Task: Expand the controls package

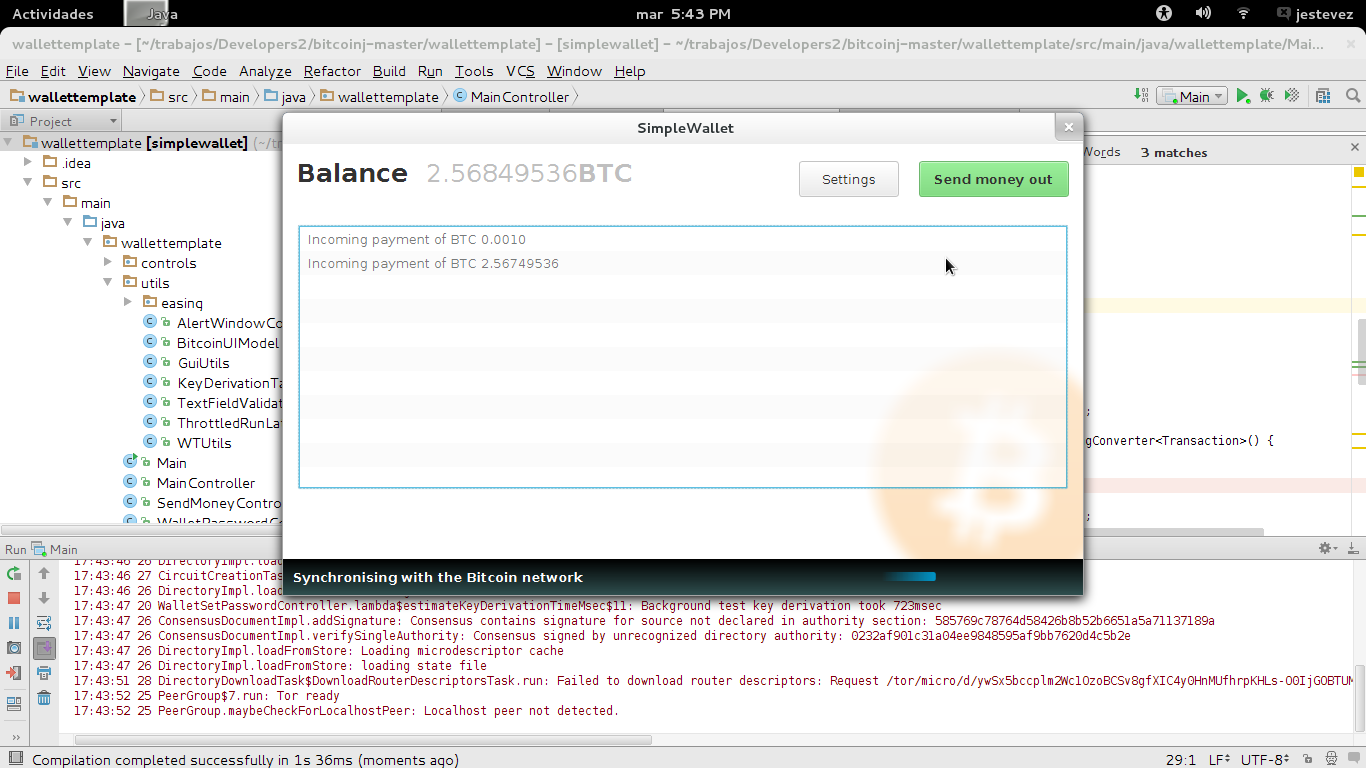Action: [x=108, y=262]
